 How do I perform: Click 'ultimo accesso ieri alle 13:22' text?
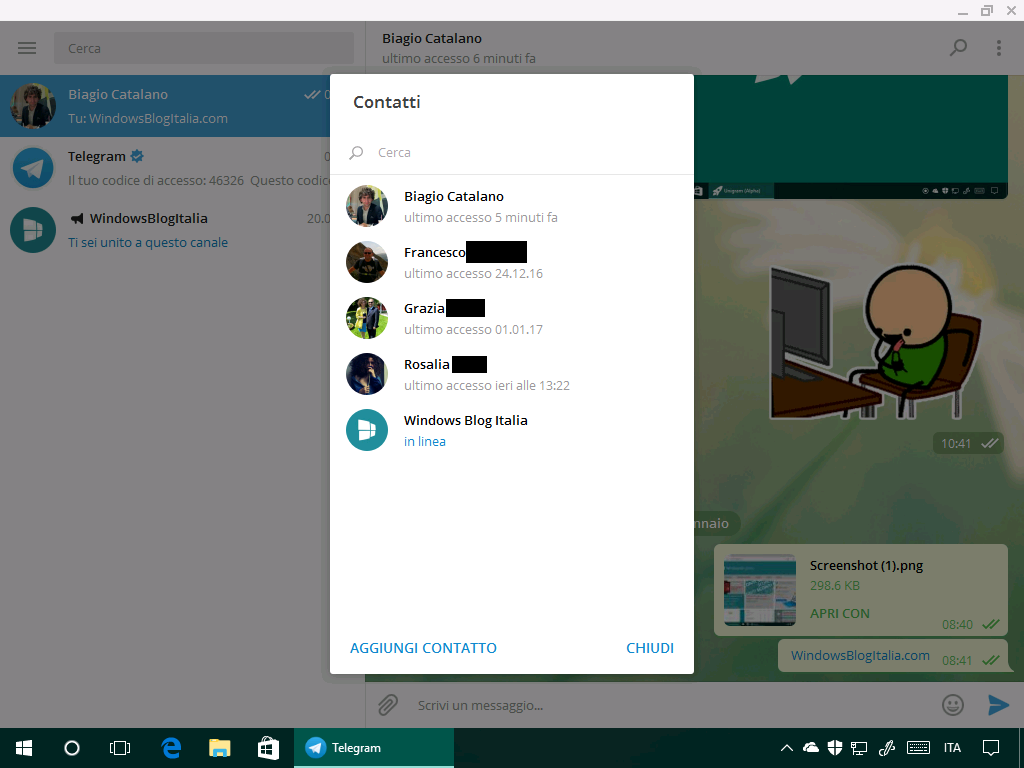click(x=487, y=386)
